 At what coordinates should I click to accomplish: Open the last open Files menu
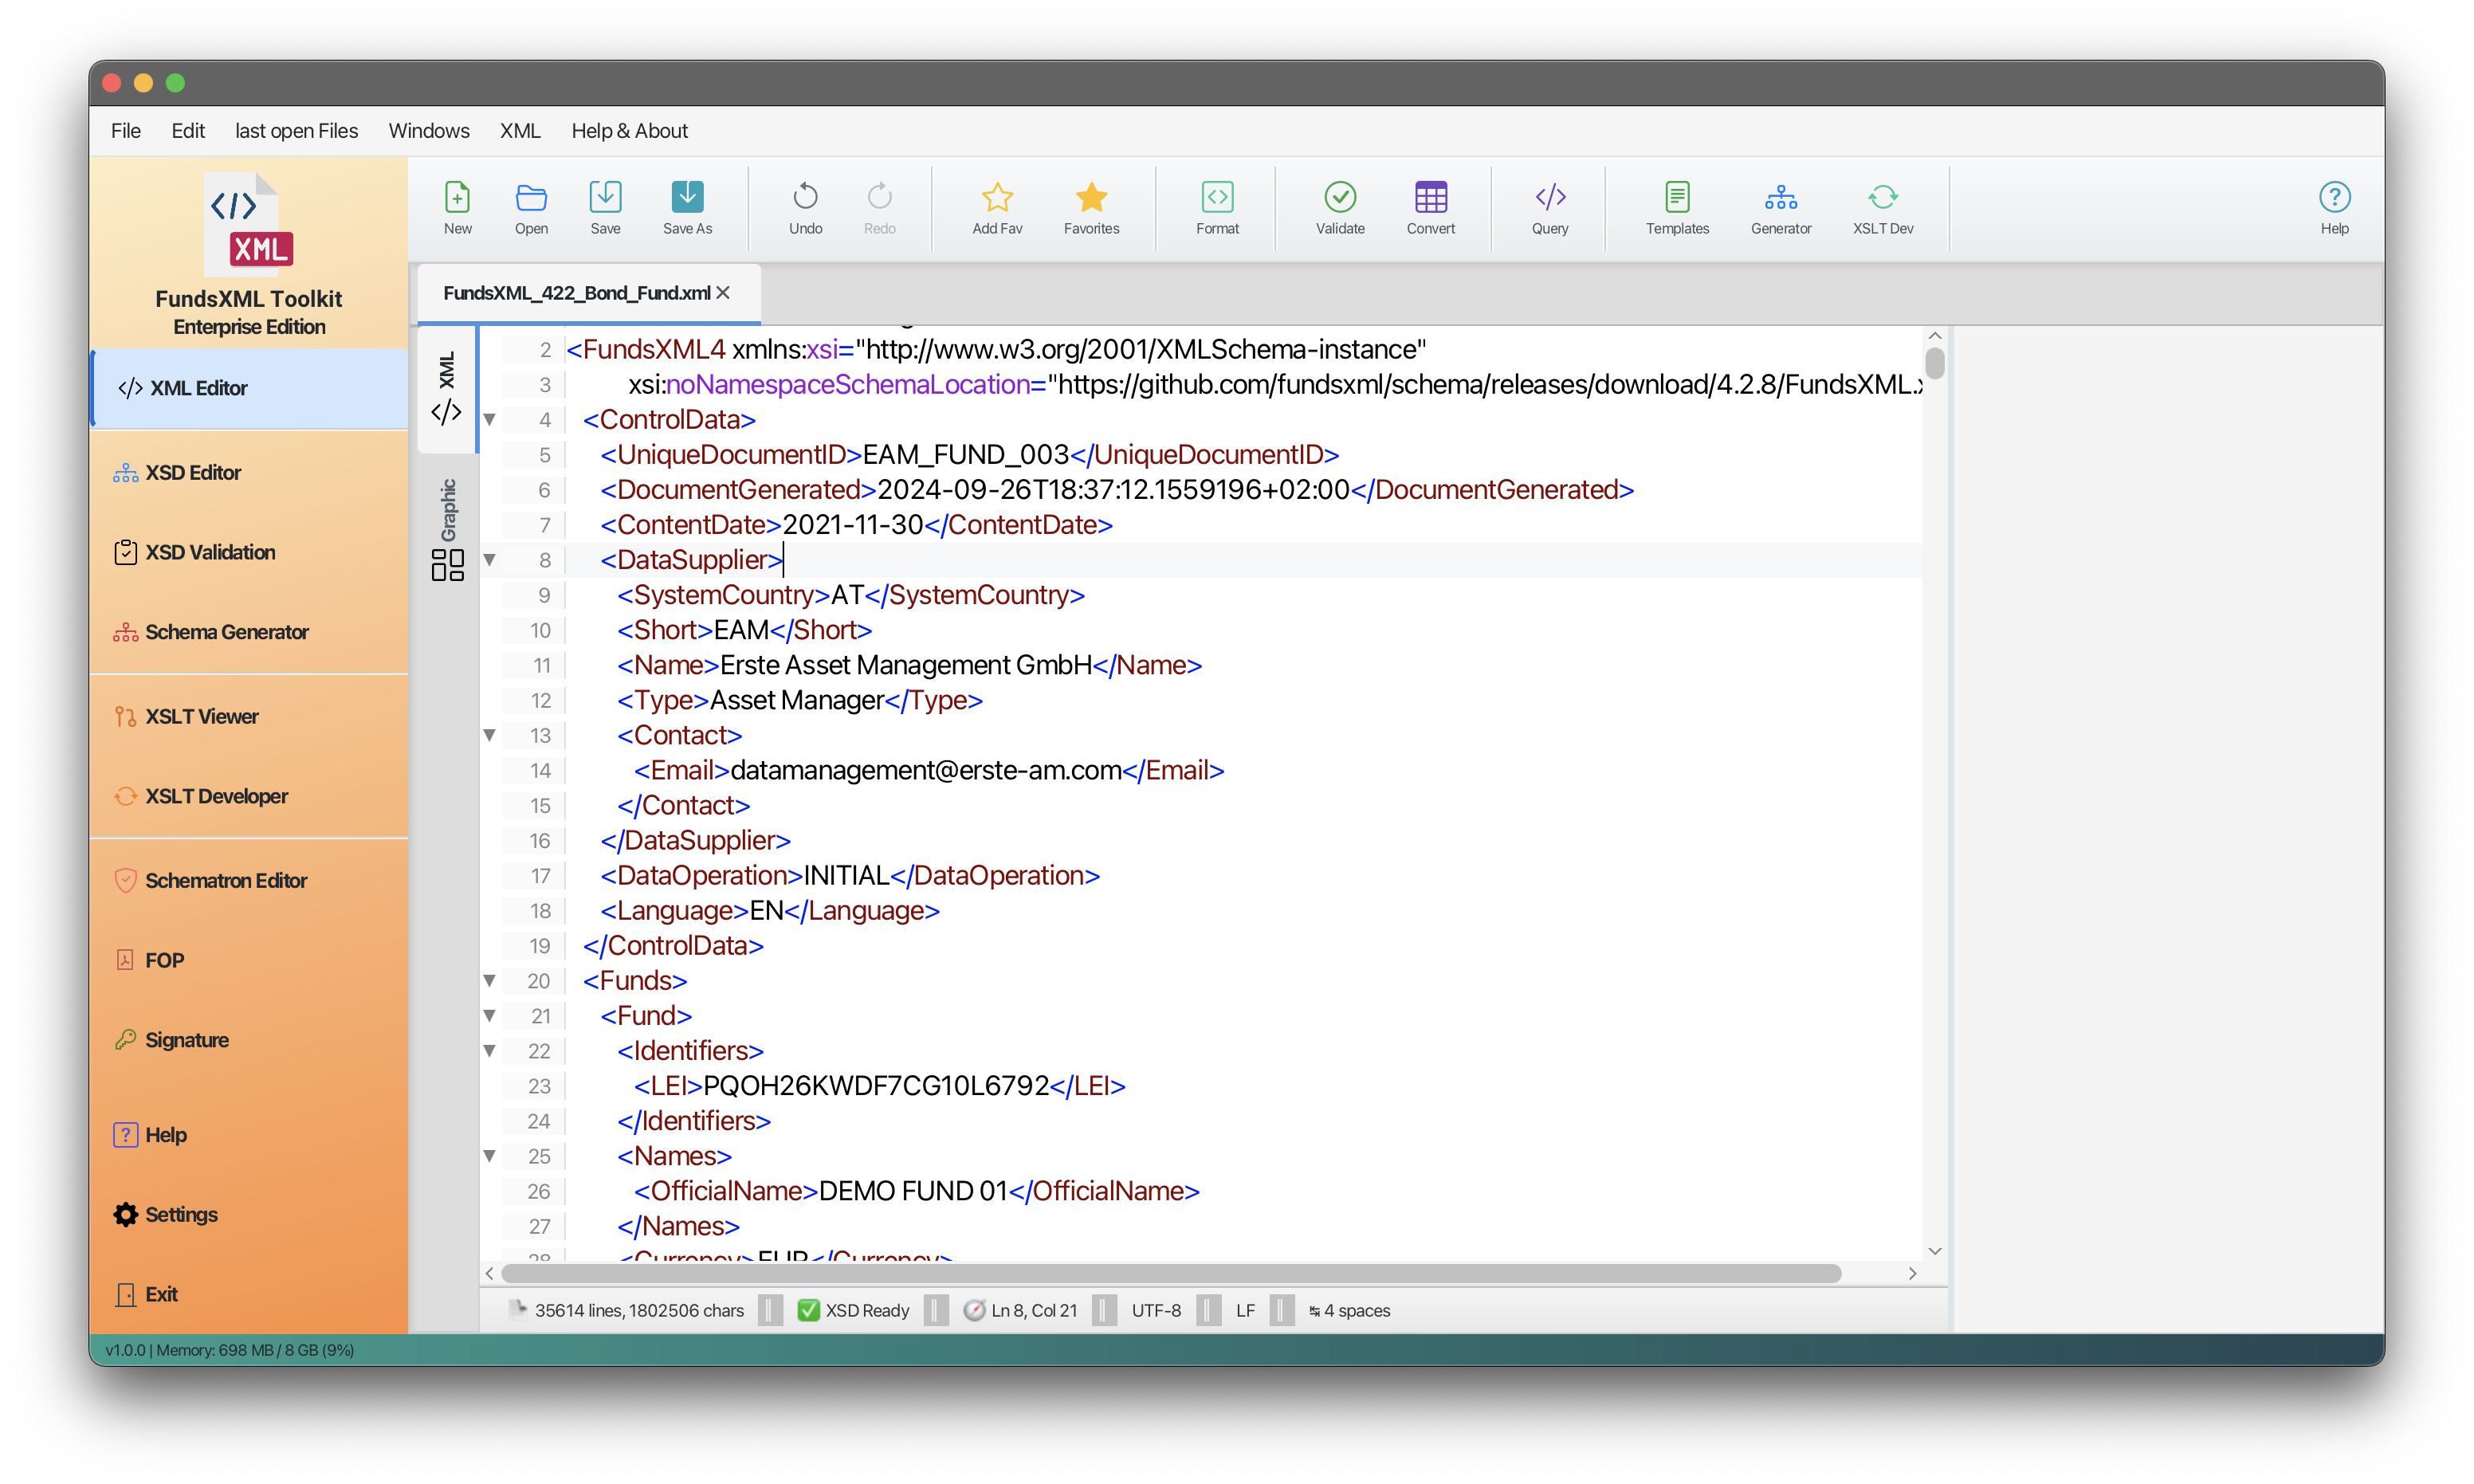click(296, 131)
